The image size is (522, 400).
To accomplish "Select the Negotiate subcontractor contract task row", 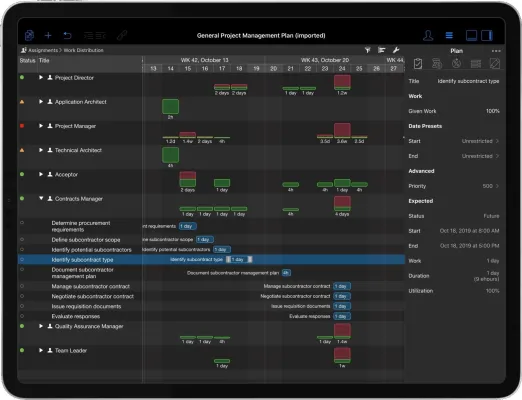I will pyautogui.click(x=211, y=296).
